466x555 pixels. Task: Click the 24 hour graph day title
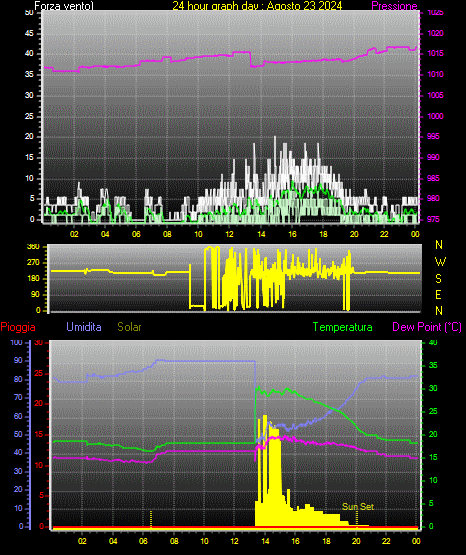257,6
